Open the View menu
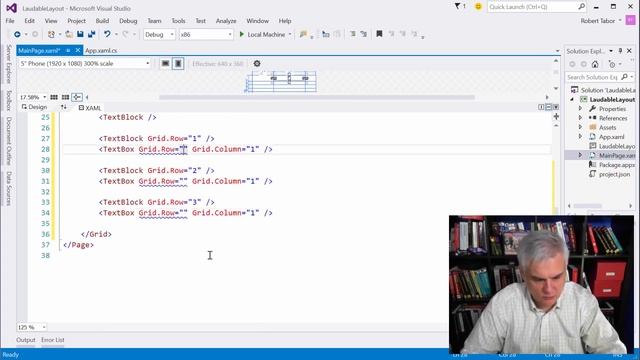The image size is (640, 360). pos(51,21)
